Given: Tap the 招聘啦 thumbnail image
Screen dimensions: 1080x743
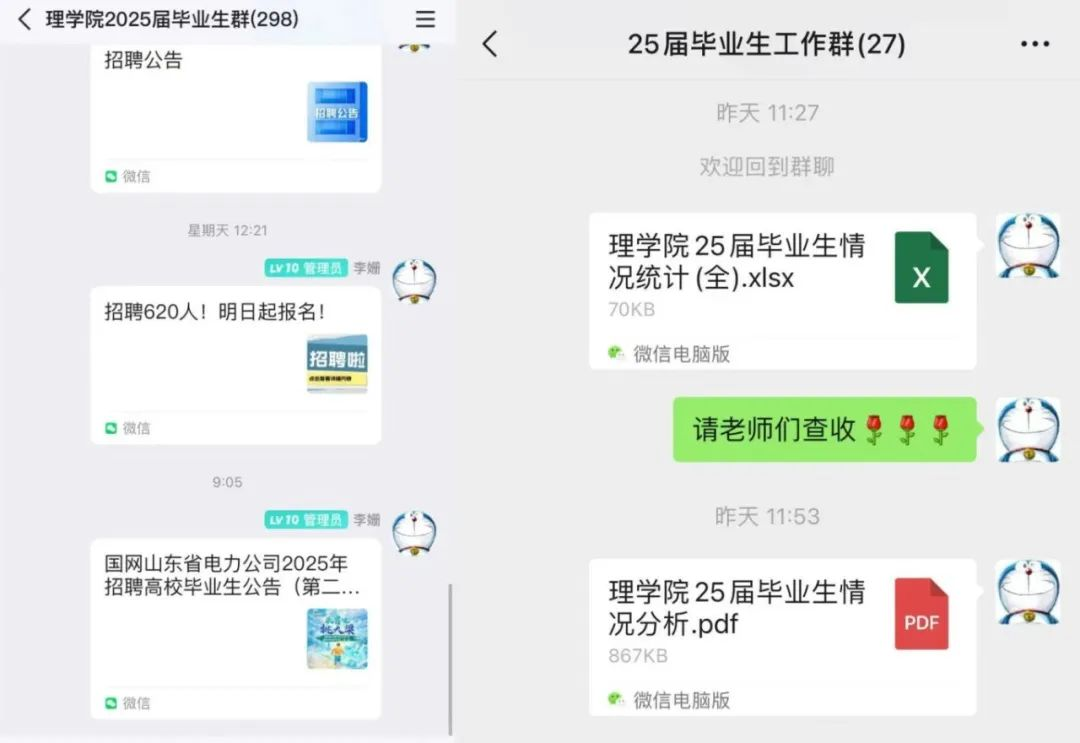Looking at the screenshot, I should coord(337,364).
